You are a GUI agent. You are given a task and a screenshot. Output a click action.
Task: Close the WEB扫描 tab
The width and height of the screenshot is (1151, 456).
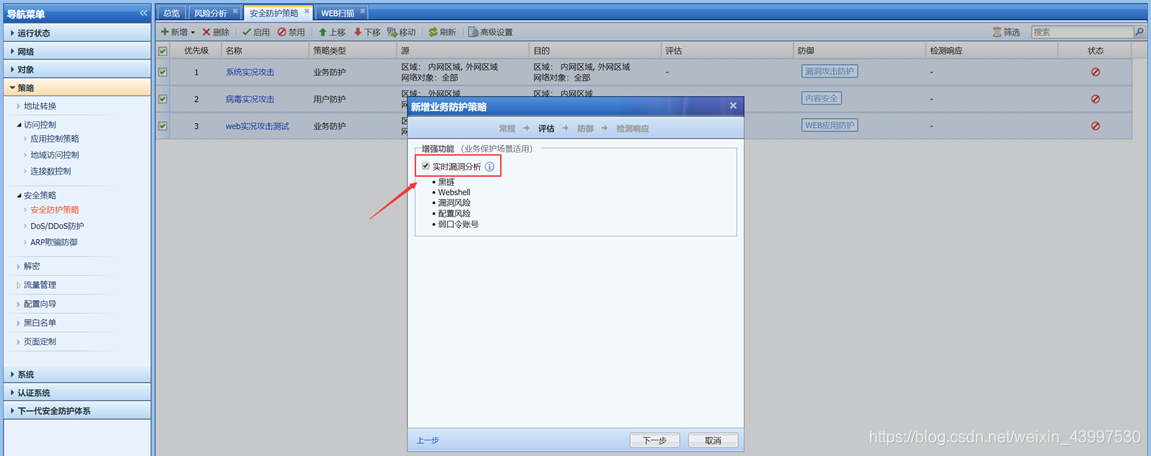[362, 12]
